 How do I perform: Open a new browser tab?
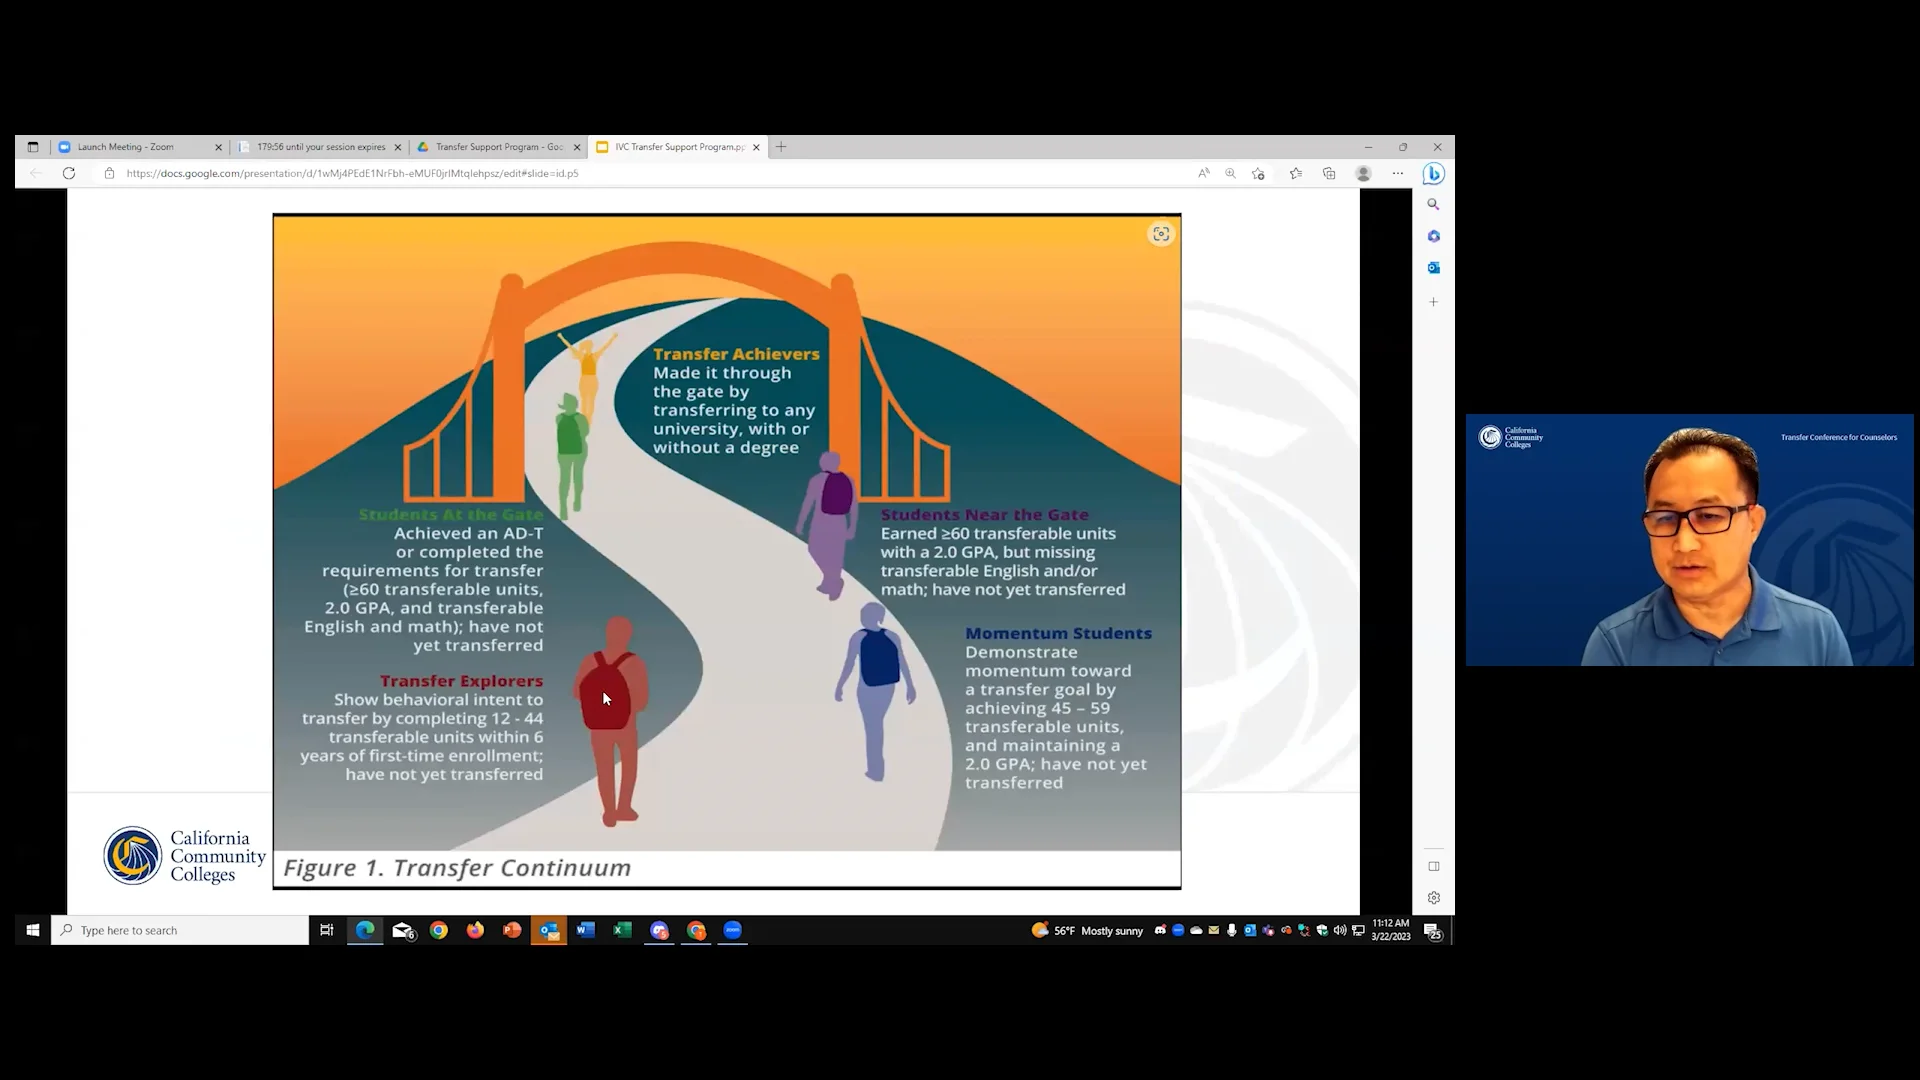coord(781,147)
